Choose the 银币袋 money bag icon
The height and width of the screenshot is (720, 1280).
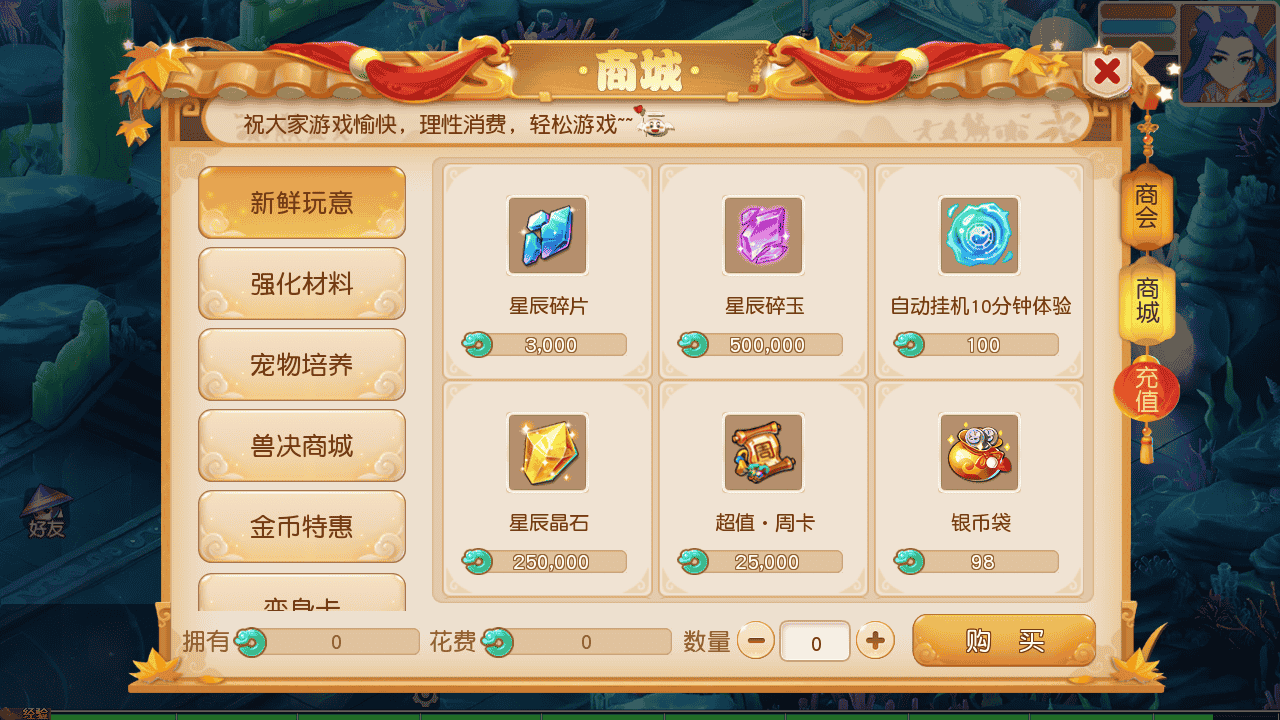[x=979, y=452]
